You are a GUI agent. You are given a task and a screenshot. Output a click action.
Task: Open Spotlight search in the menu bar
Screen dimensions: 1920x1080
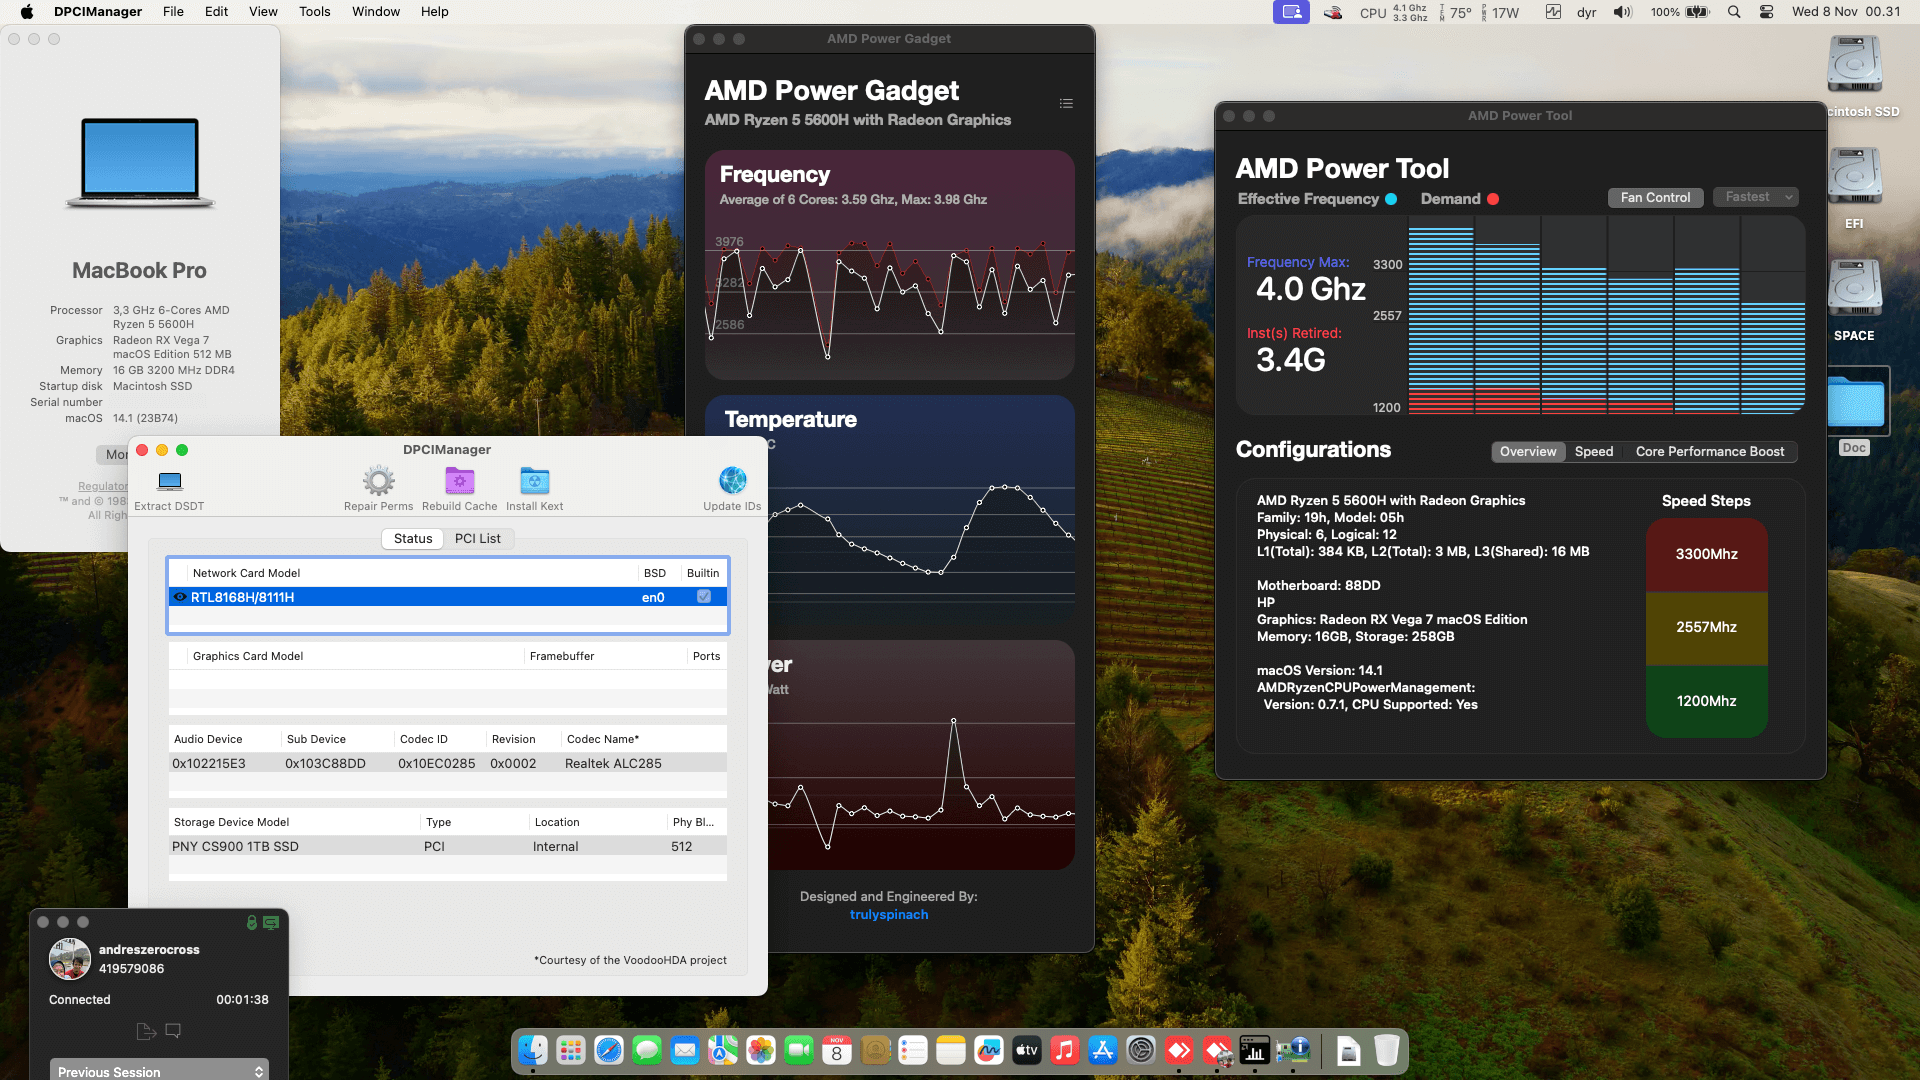pos(1734,12)
